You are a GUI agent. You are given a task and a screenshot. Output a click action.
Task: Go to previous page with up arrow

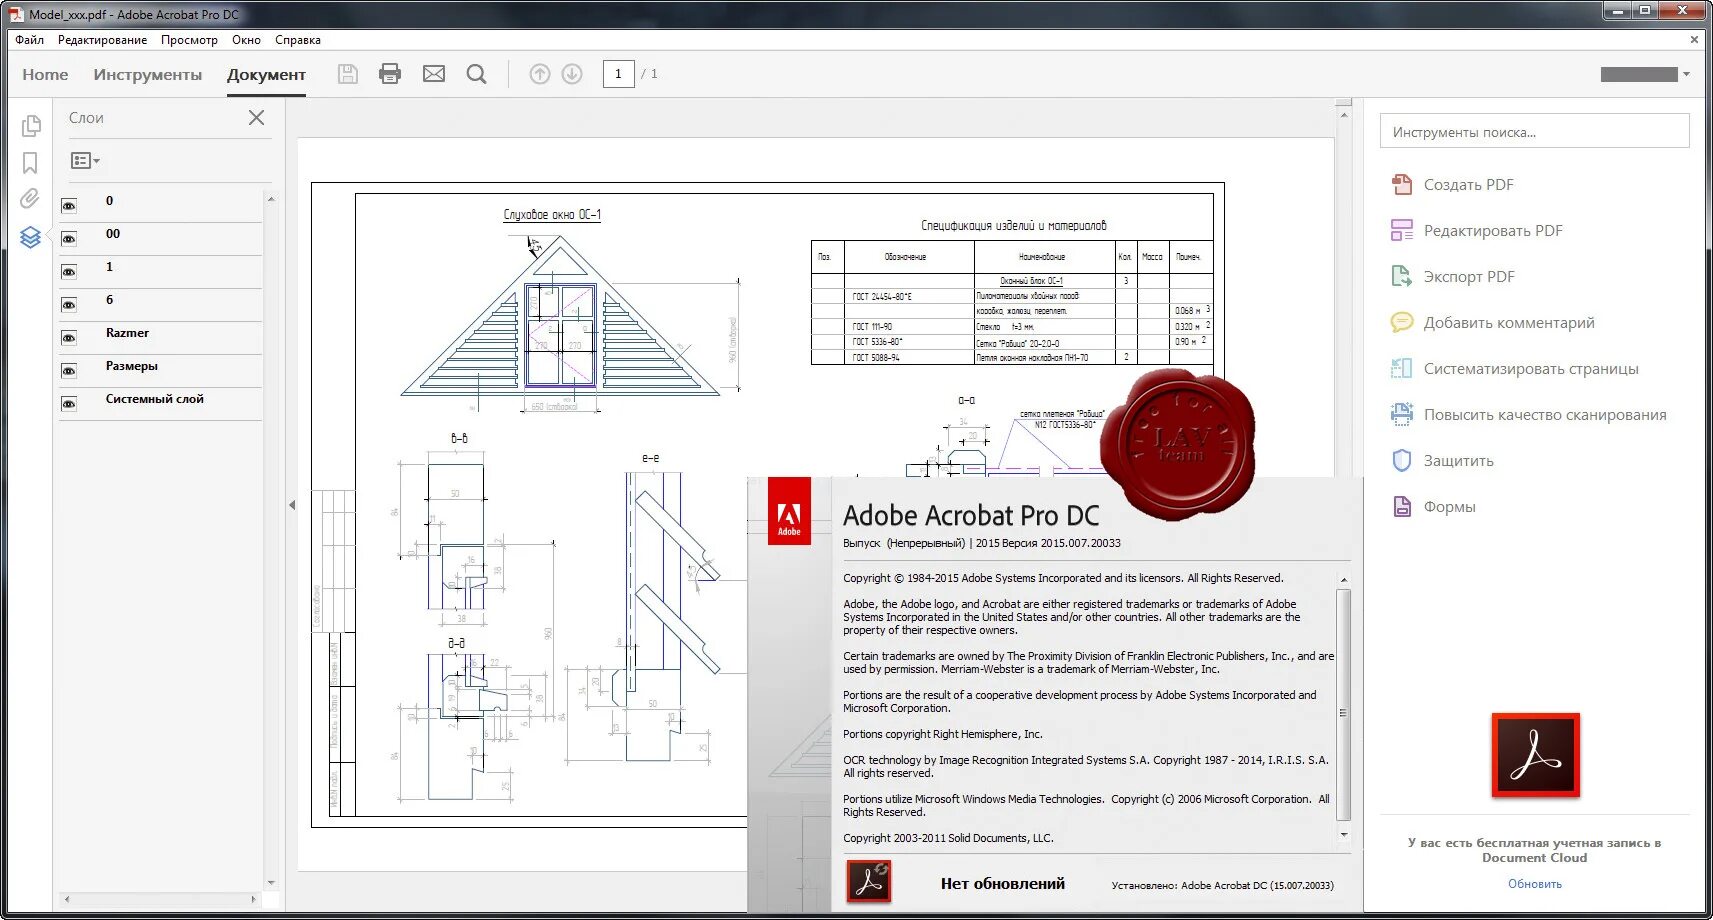click(x=540, y=74)
